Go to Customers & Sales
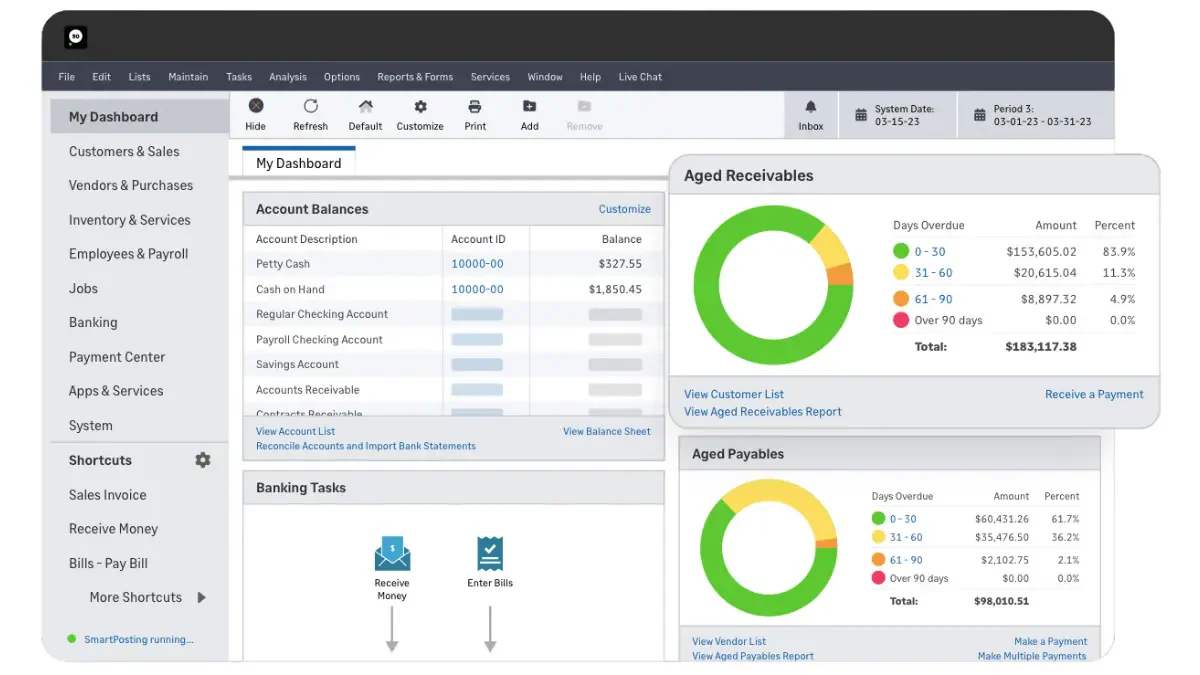The image size is (1200, 675). tap(124, 151)
